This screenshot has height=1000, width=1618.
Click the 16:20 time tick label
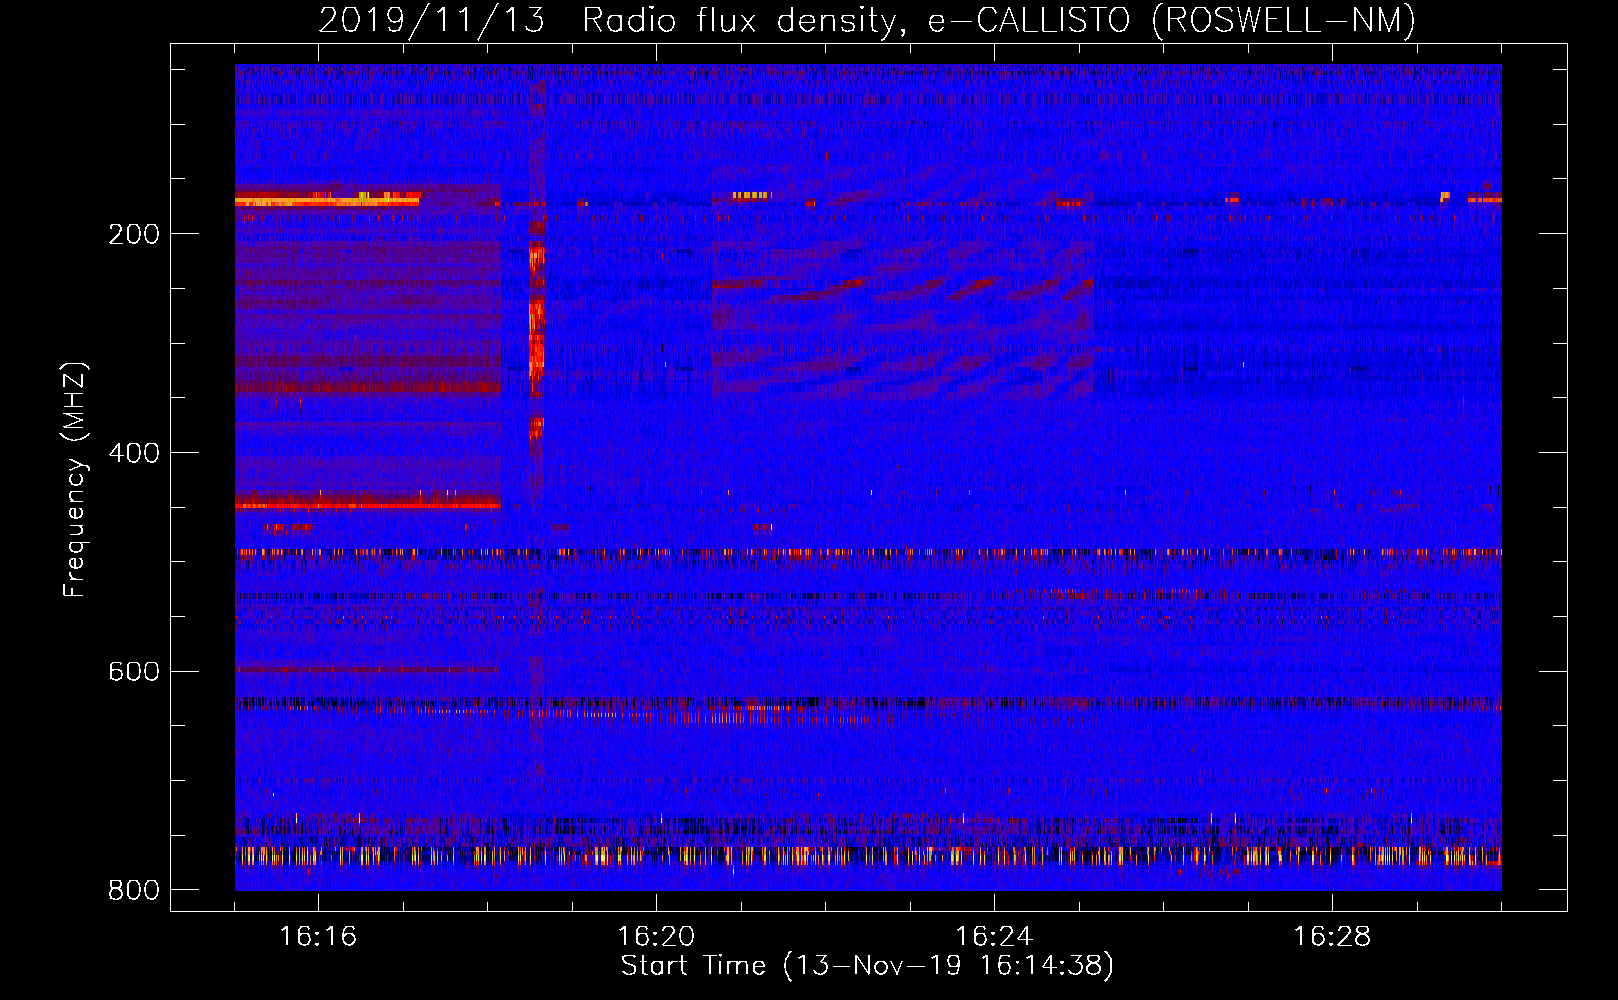pos(656,937)
